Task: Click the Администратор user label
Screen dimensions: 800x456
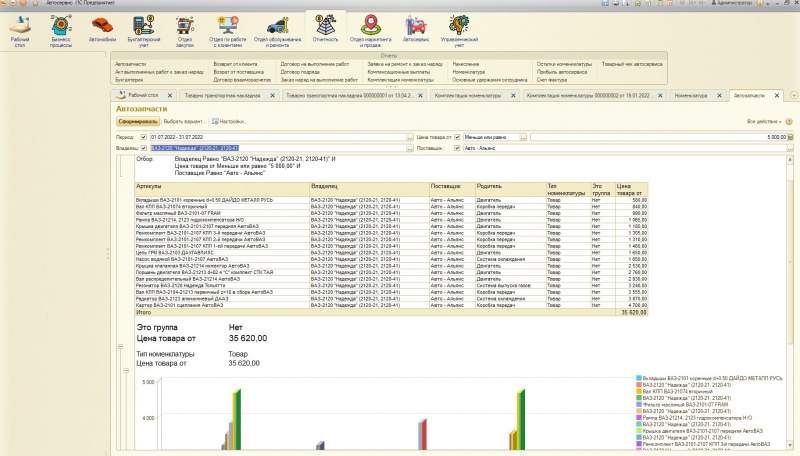Action: (x=732, y=3)
